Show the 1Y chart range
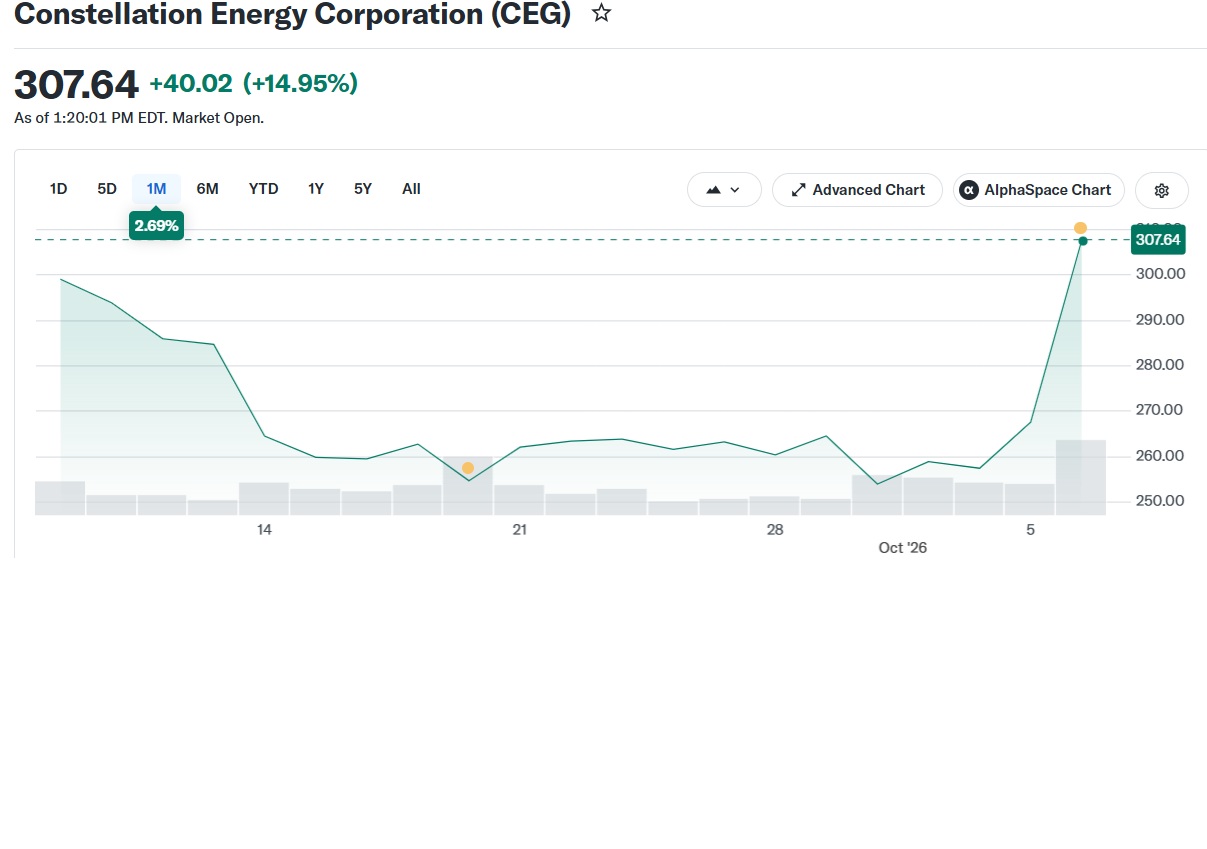This screenshot has width=1207, height=849. [316, 189]
